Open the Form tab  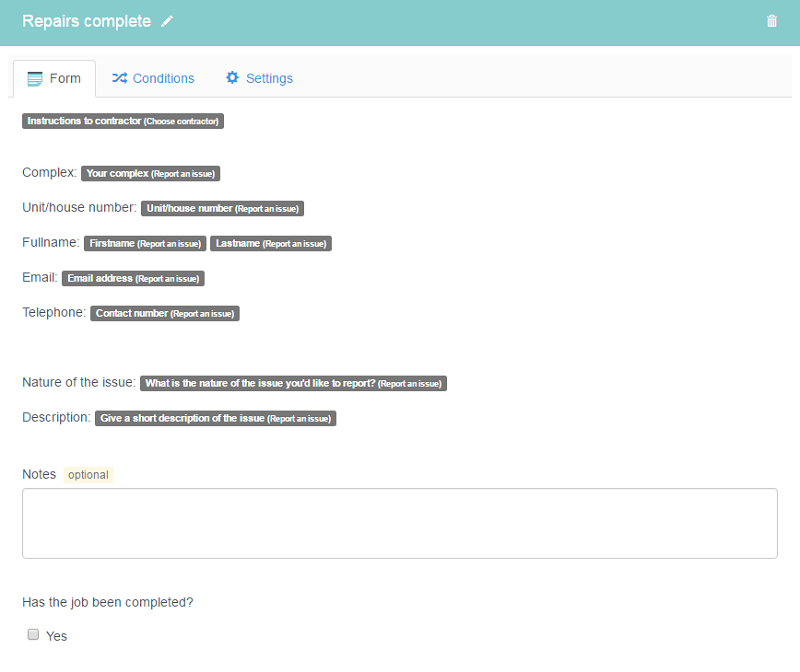click(54, 78)
